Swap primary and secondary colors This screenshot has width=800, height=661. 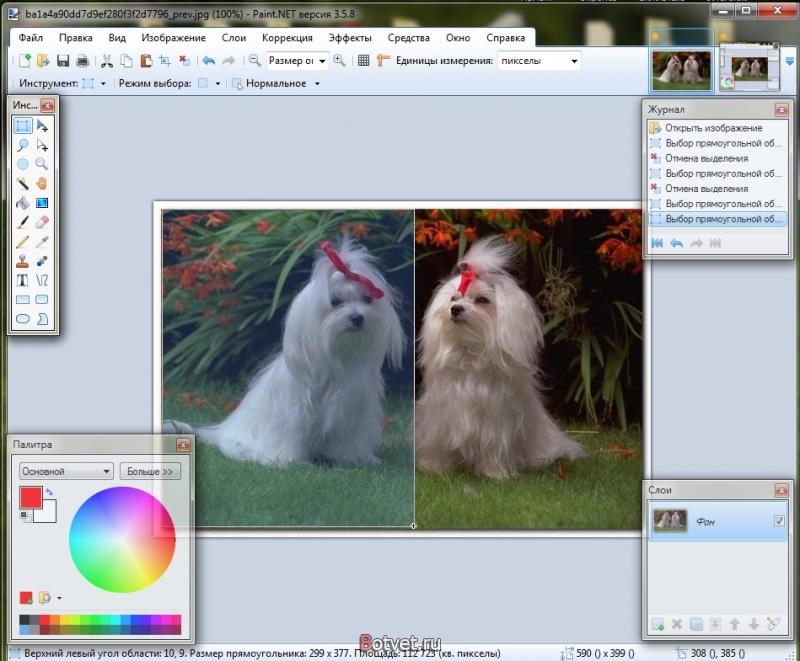[x=49, y=492]
